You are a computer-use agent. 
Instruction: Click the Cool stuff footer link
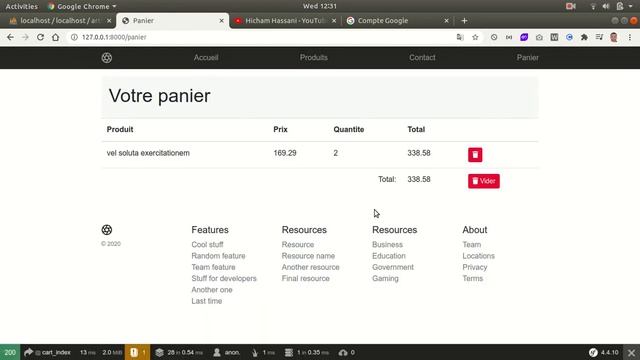click(207, 244)
